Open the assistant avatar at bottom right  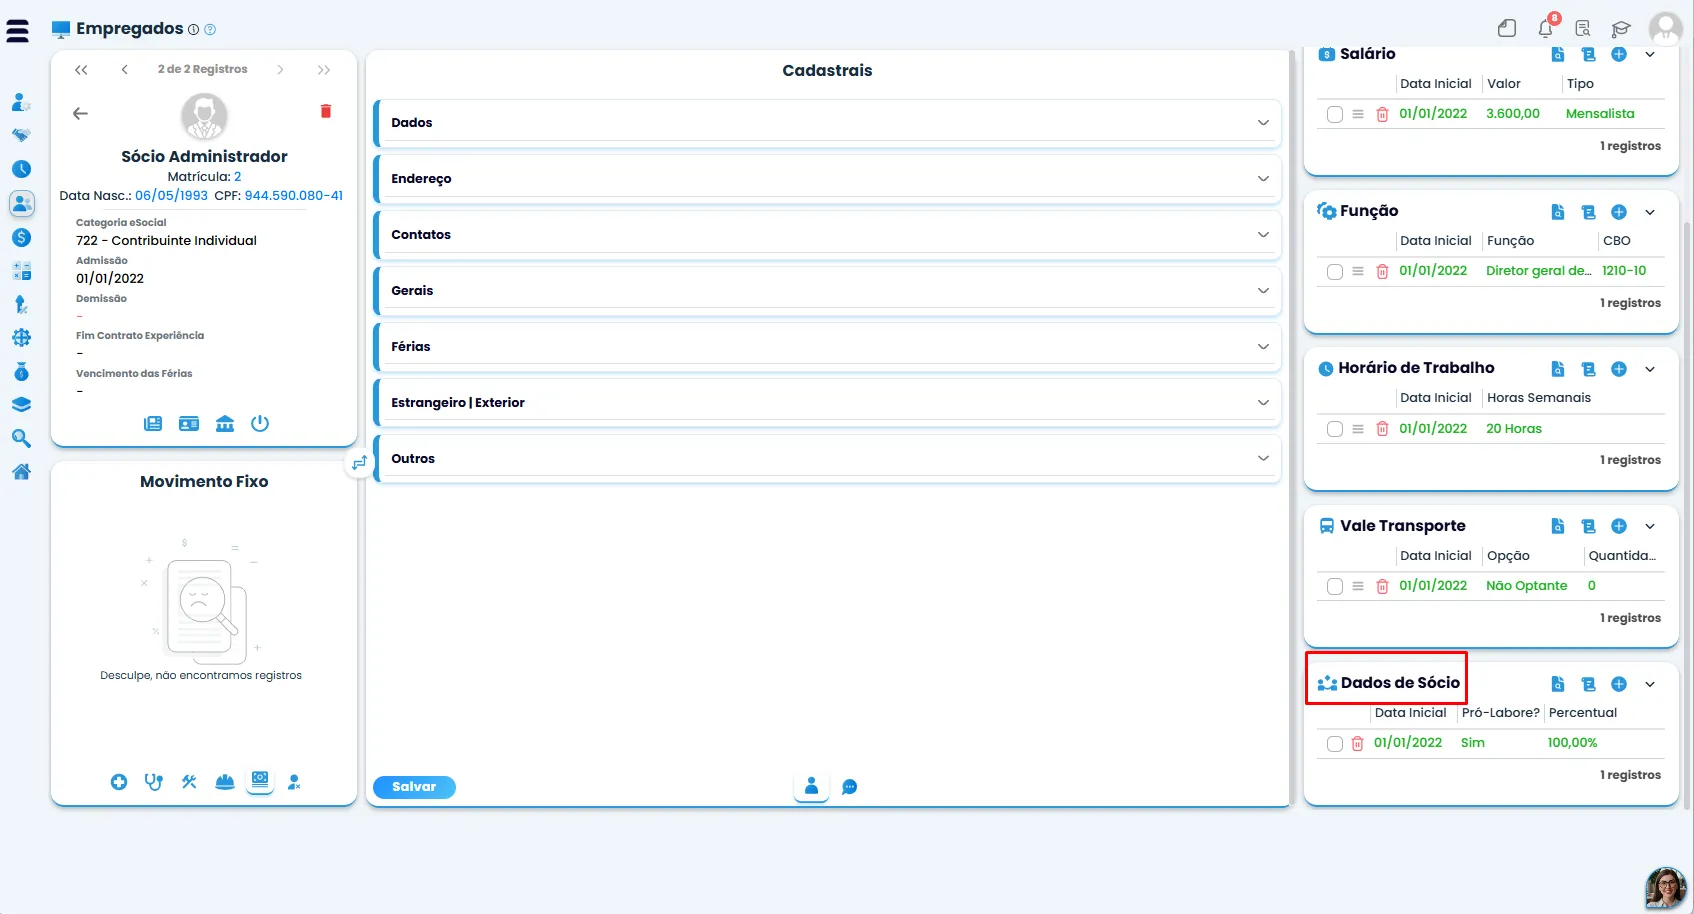1665,887
